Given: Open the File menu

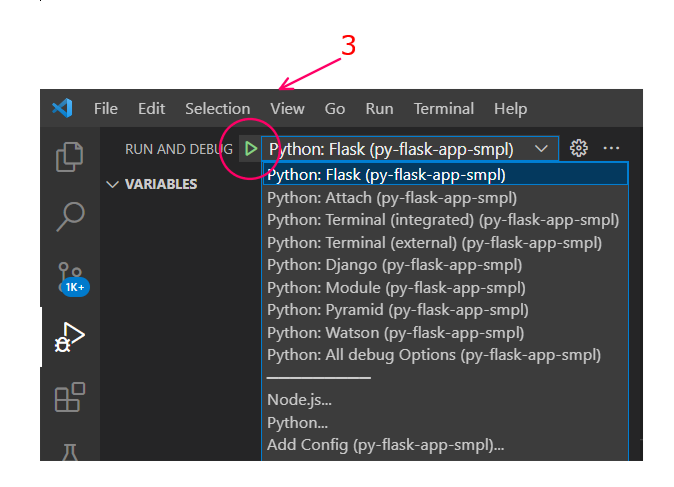Looking at the screenshot, I should (105, 108).
